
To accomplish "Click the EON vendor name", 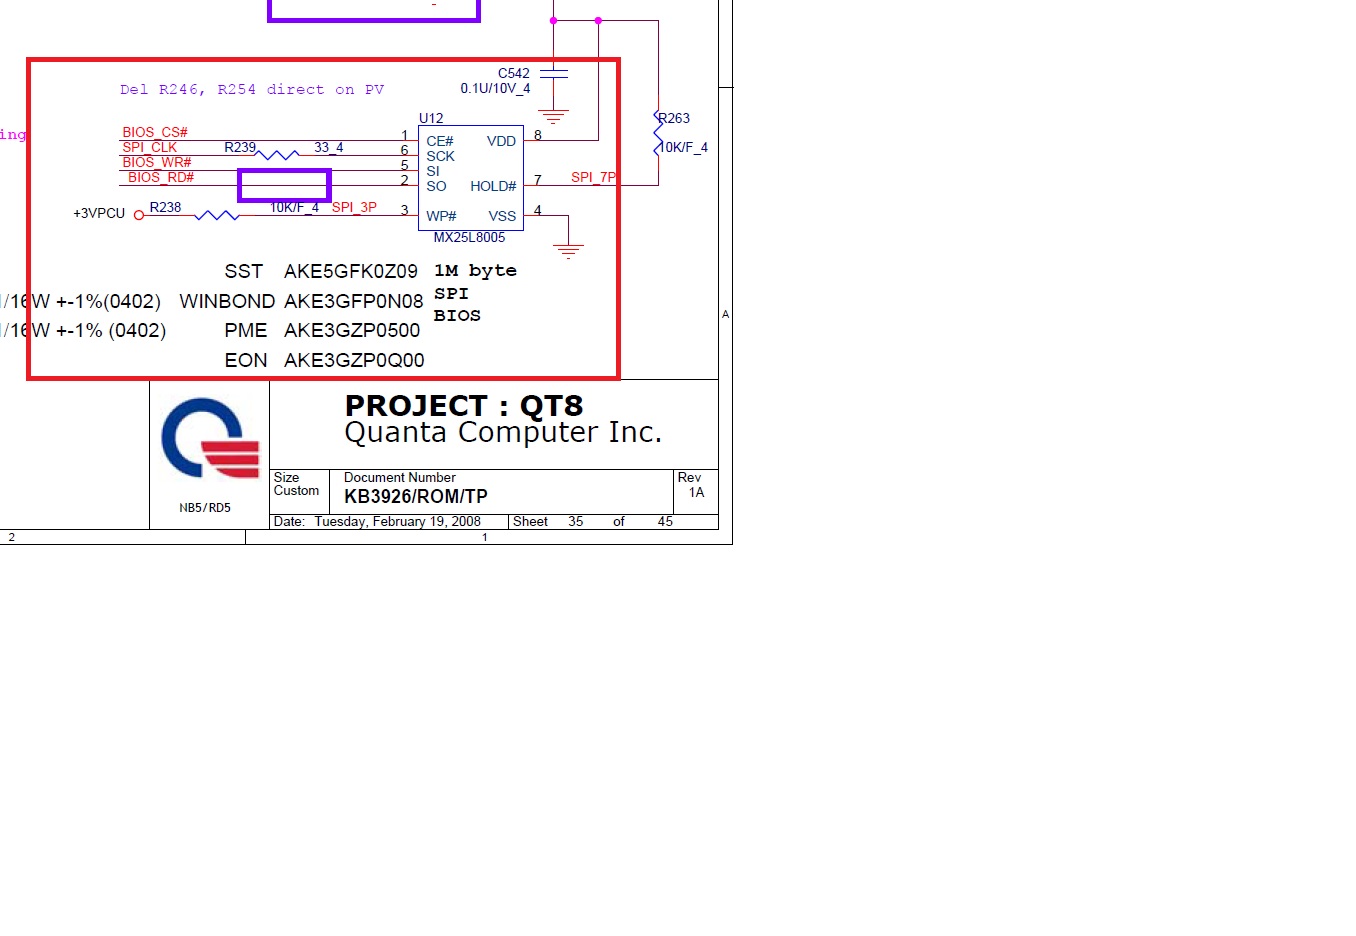I will 246,360.
